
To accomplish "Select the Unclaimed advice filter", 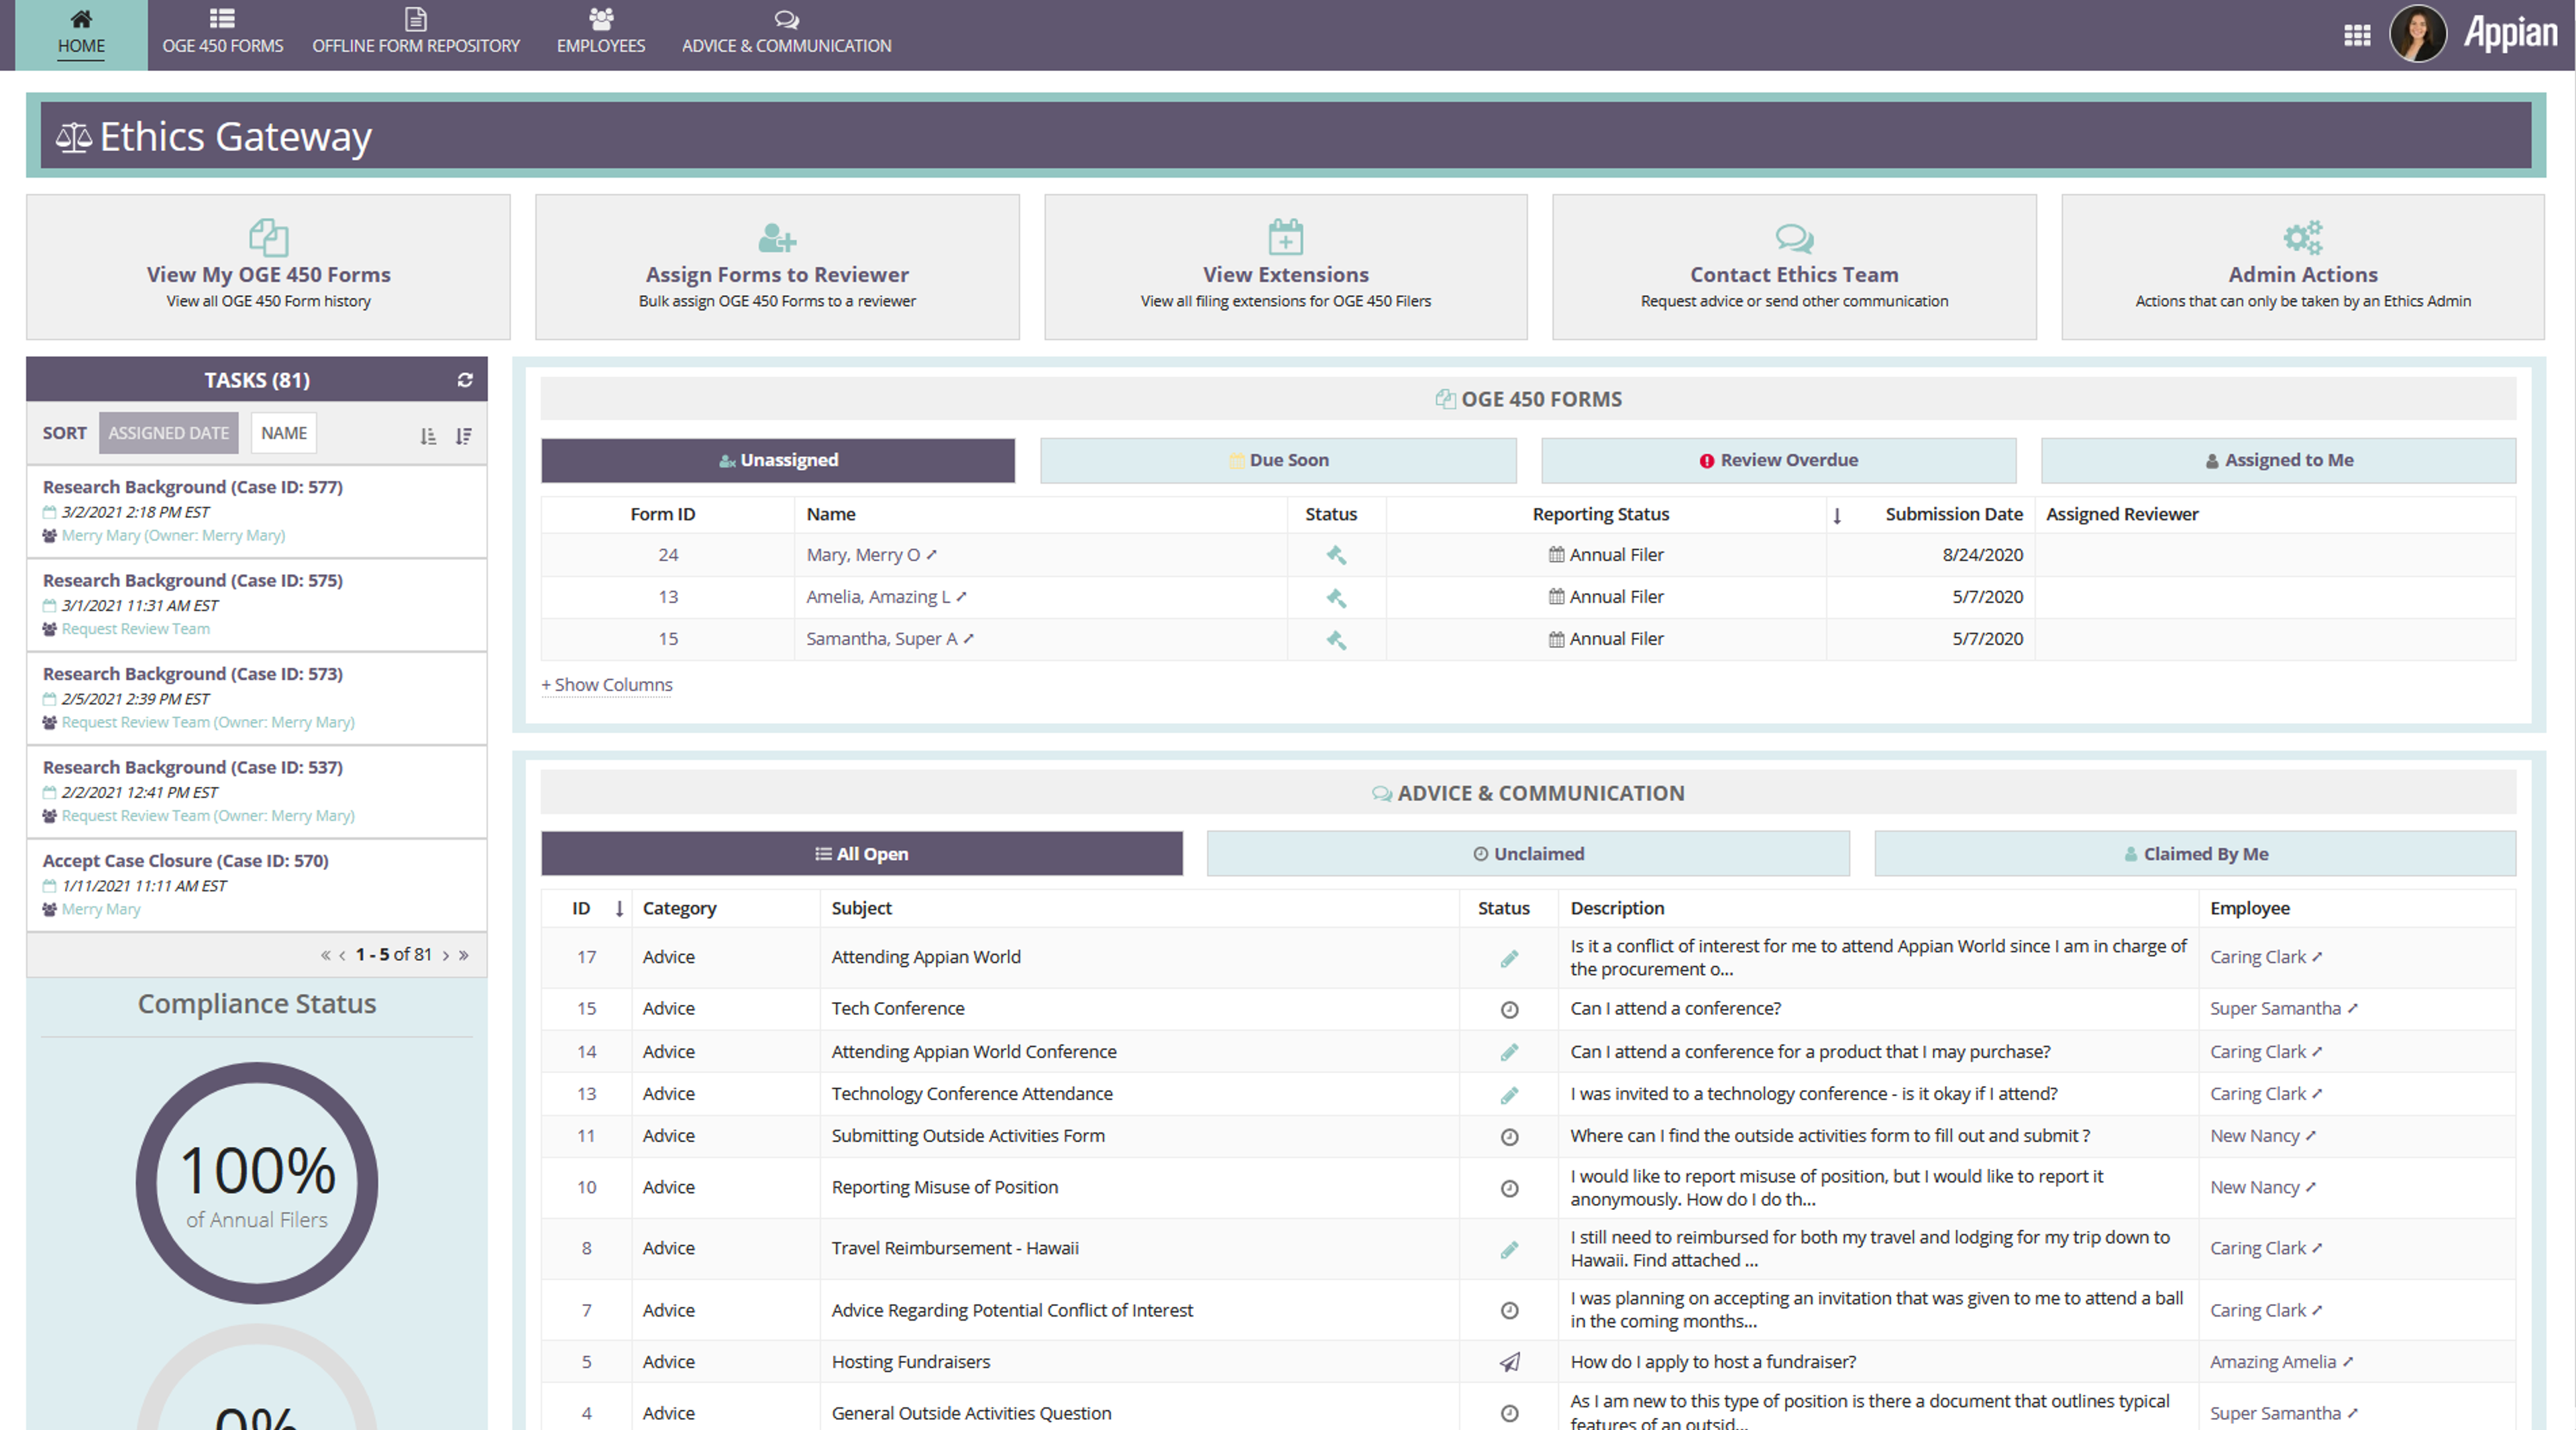I will 1528,854.
